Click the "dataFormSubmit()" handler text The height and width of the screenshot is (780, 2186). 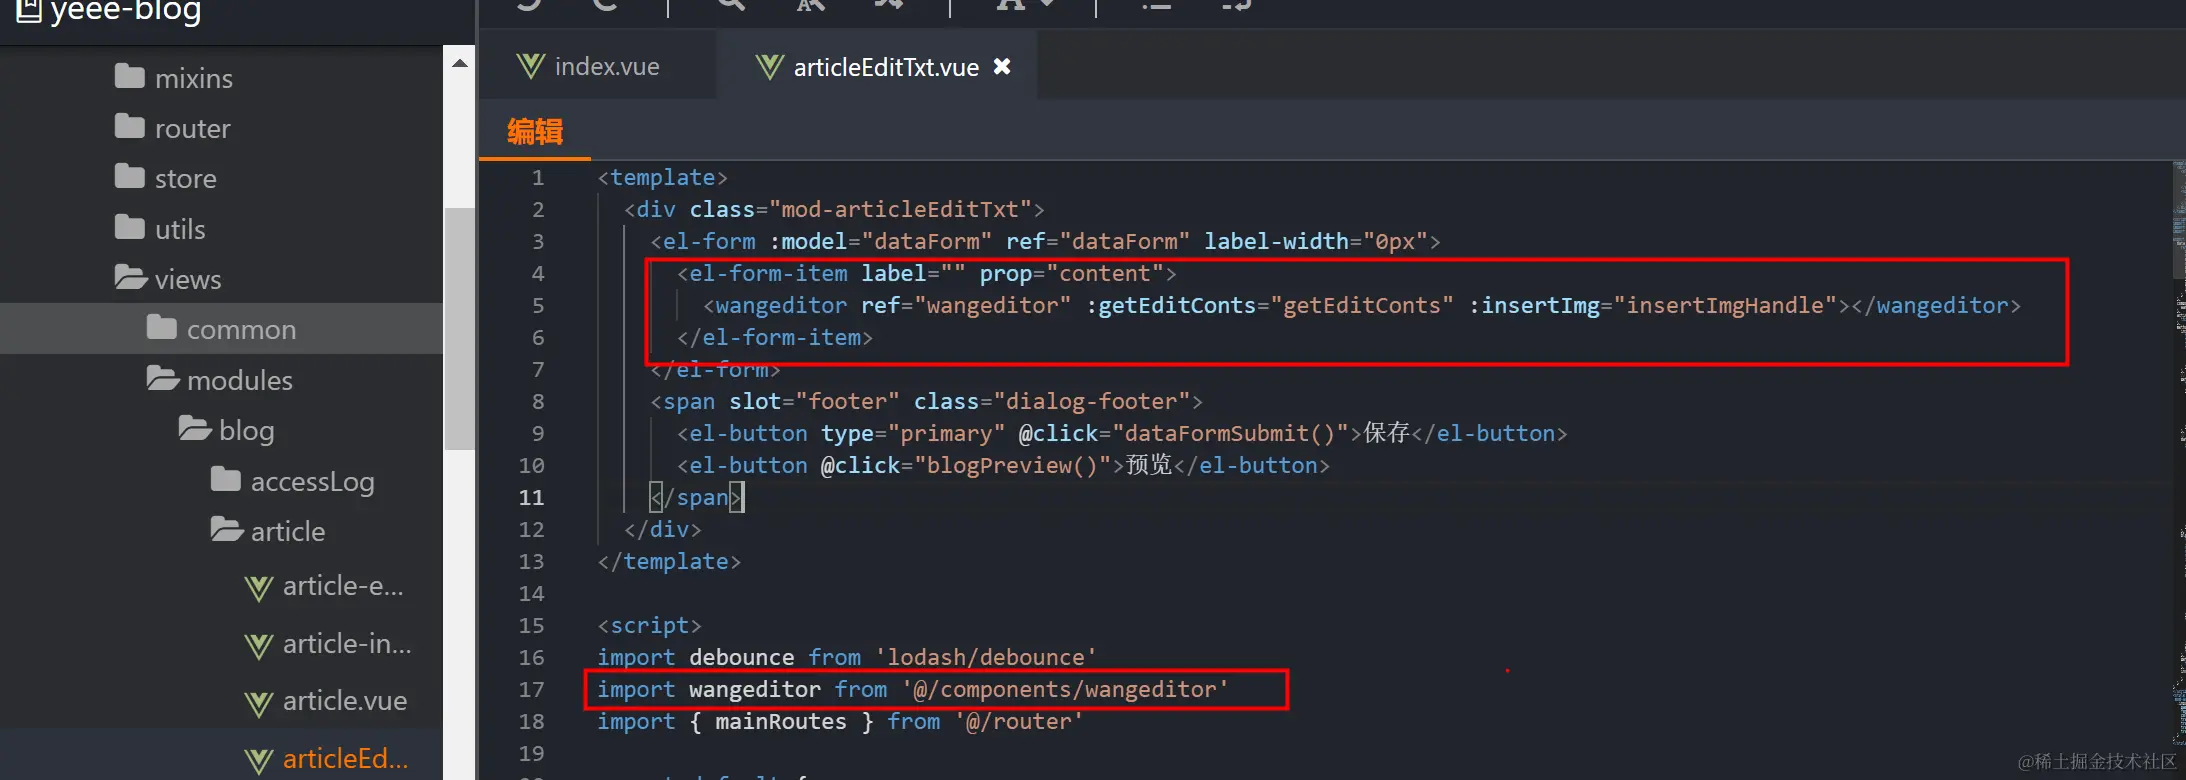1230,434
